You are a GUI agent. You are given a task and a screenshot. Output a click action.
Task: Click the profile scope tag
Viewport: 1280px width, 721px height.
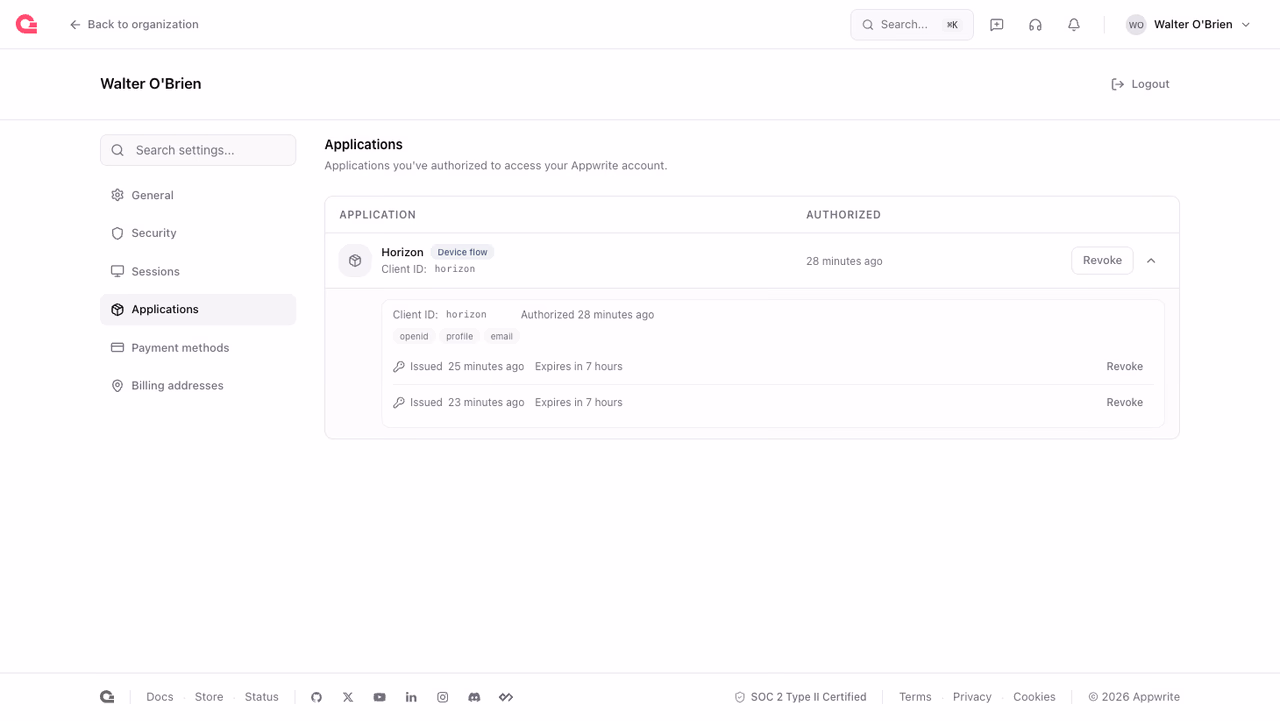460,336
